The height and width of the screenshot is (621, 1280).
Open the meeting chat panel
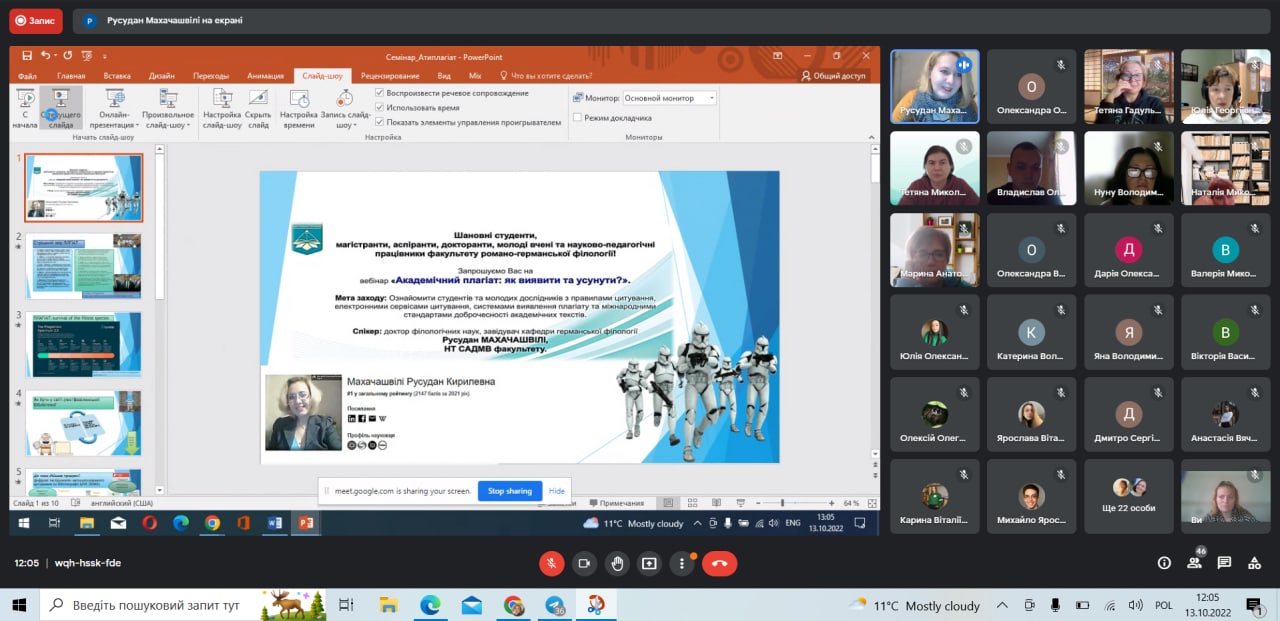(x=1224, y=563)
